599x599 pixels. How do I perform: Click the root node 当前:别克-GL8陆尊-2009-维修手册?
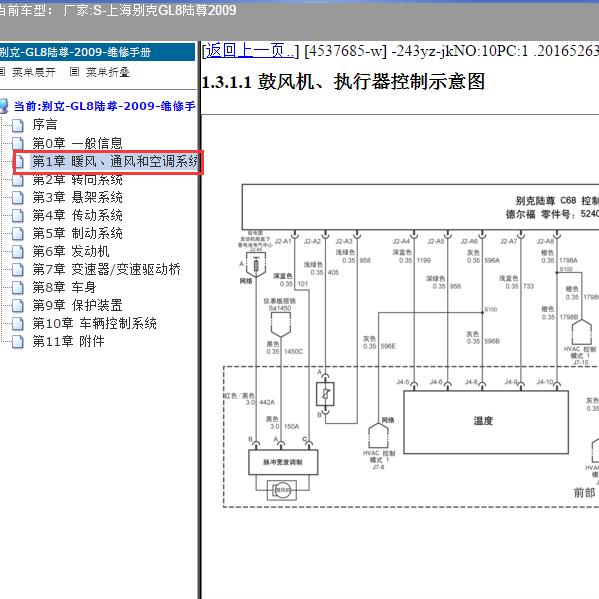click(104, 106)
